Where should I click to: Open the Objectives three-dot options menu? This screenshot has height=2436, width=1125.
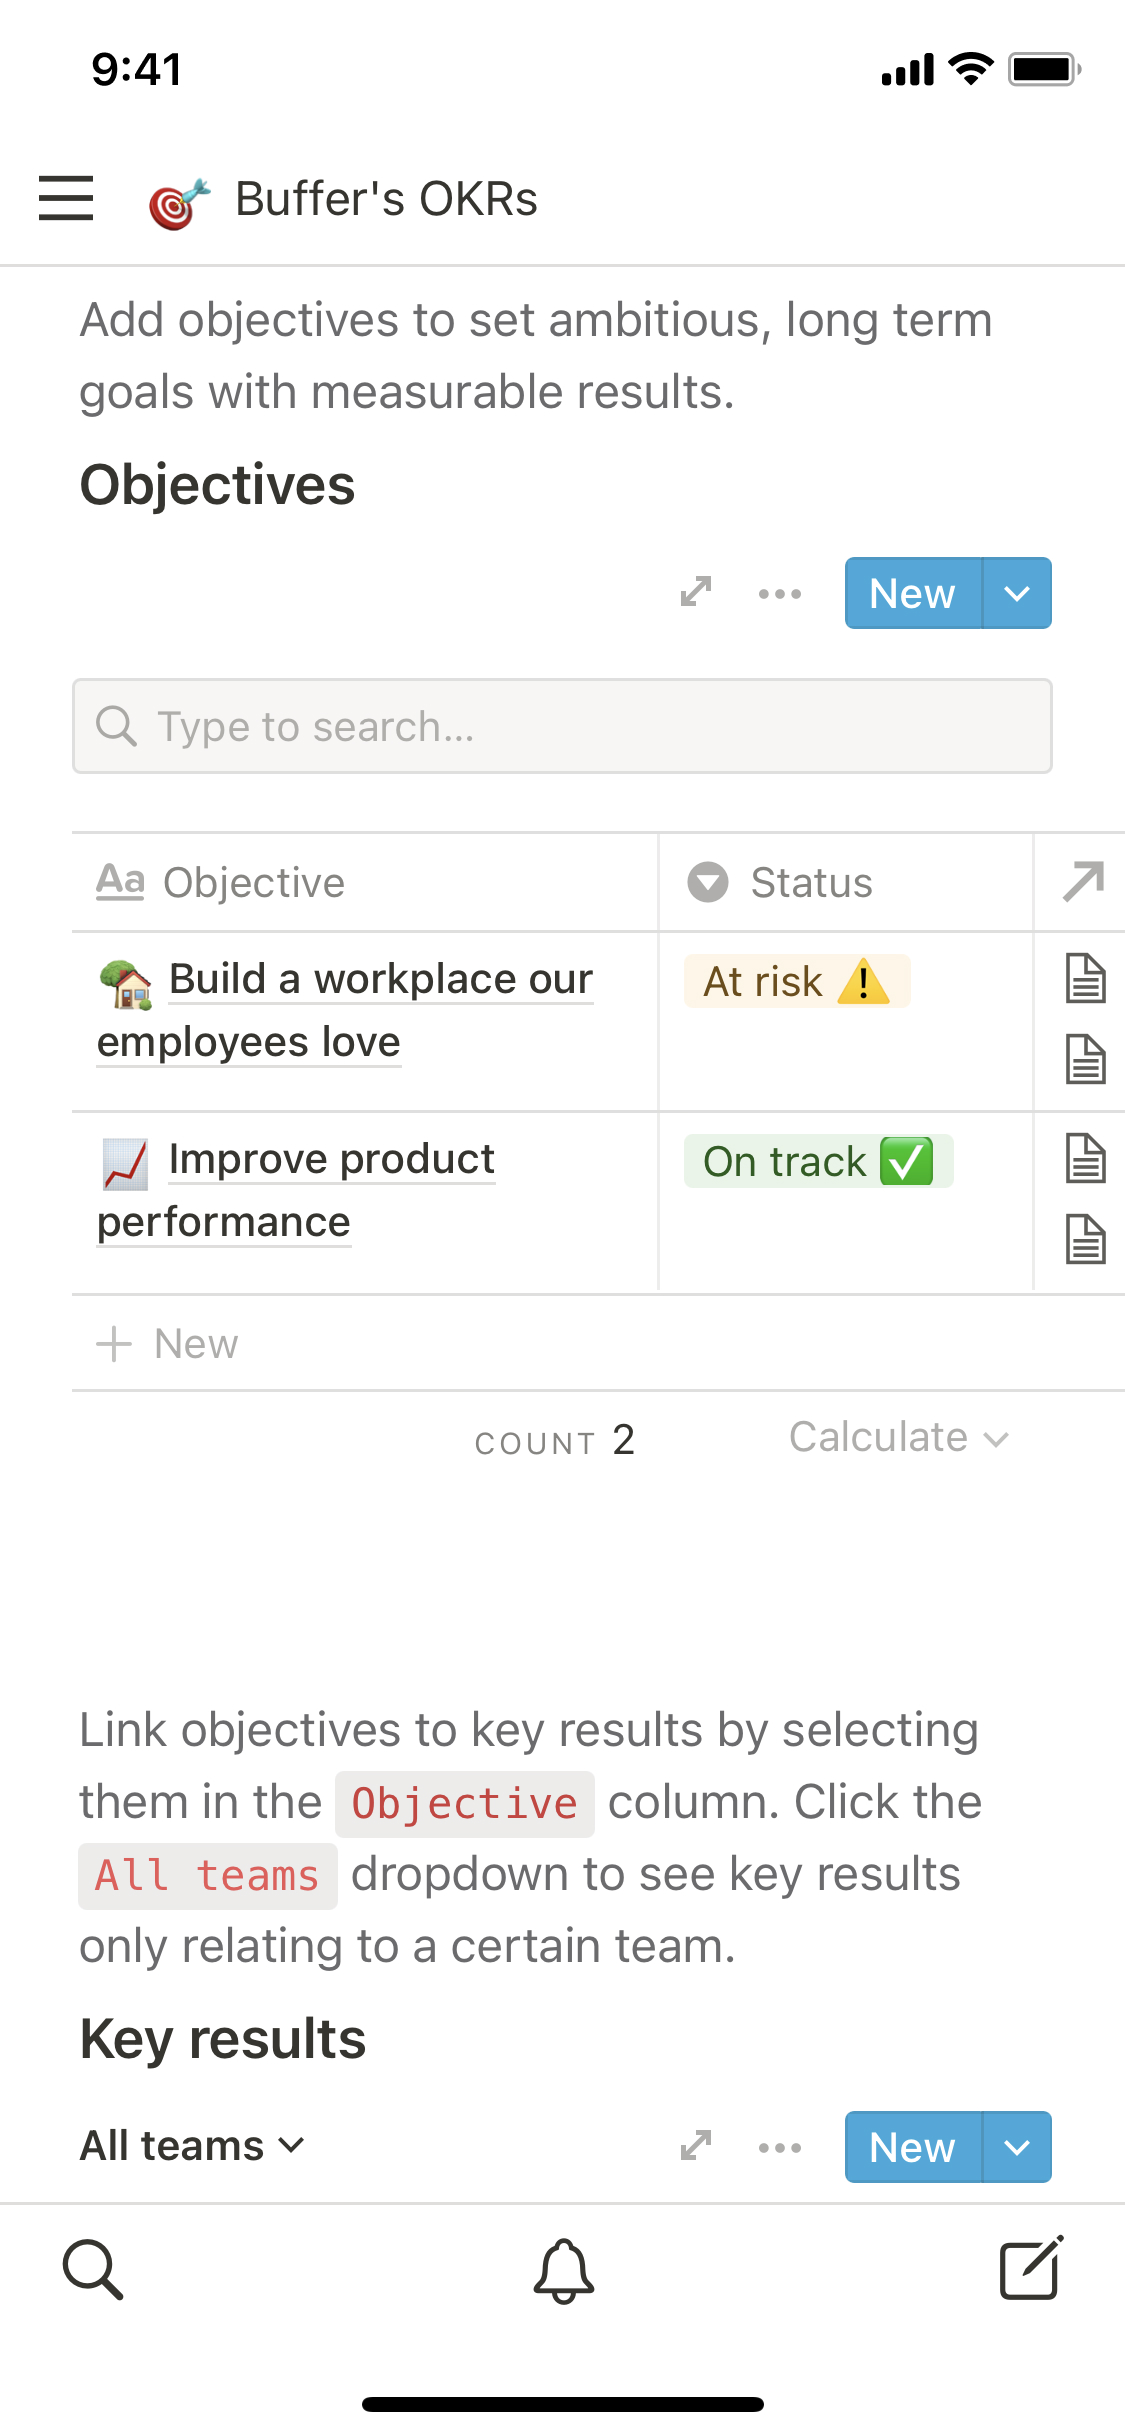(779, 593)
